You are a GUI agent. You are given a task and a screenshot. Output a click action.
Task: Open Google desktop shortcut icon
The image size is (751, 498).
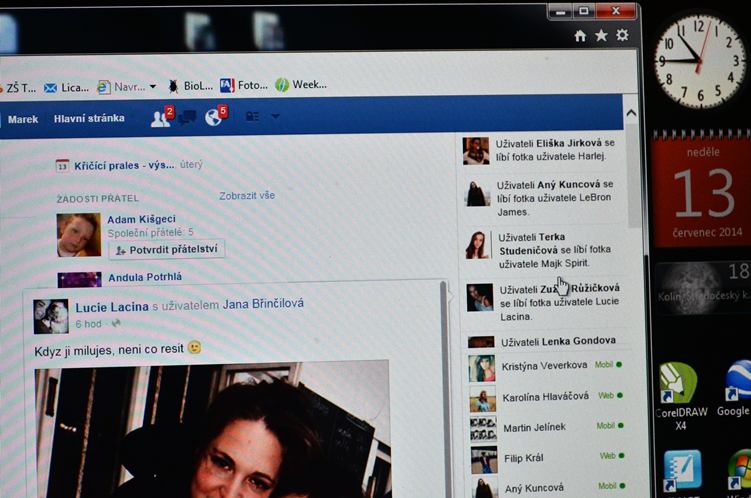click(734, 389)
